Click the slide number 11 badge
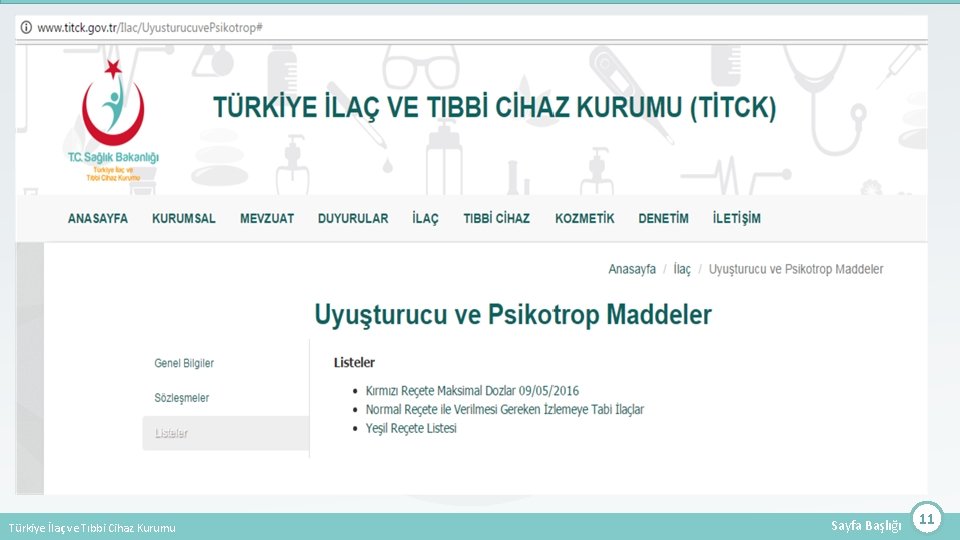Viewport: 960px width, 540px height. [x=926, y=519]
